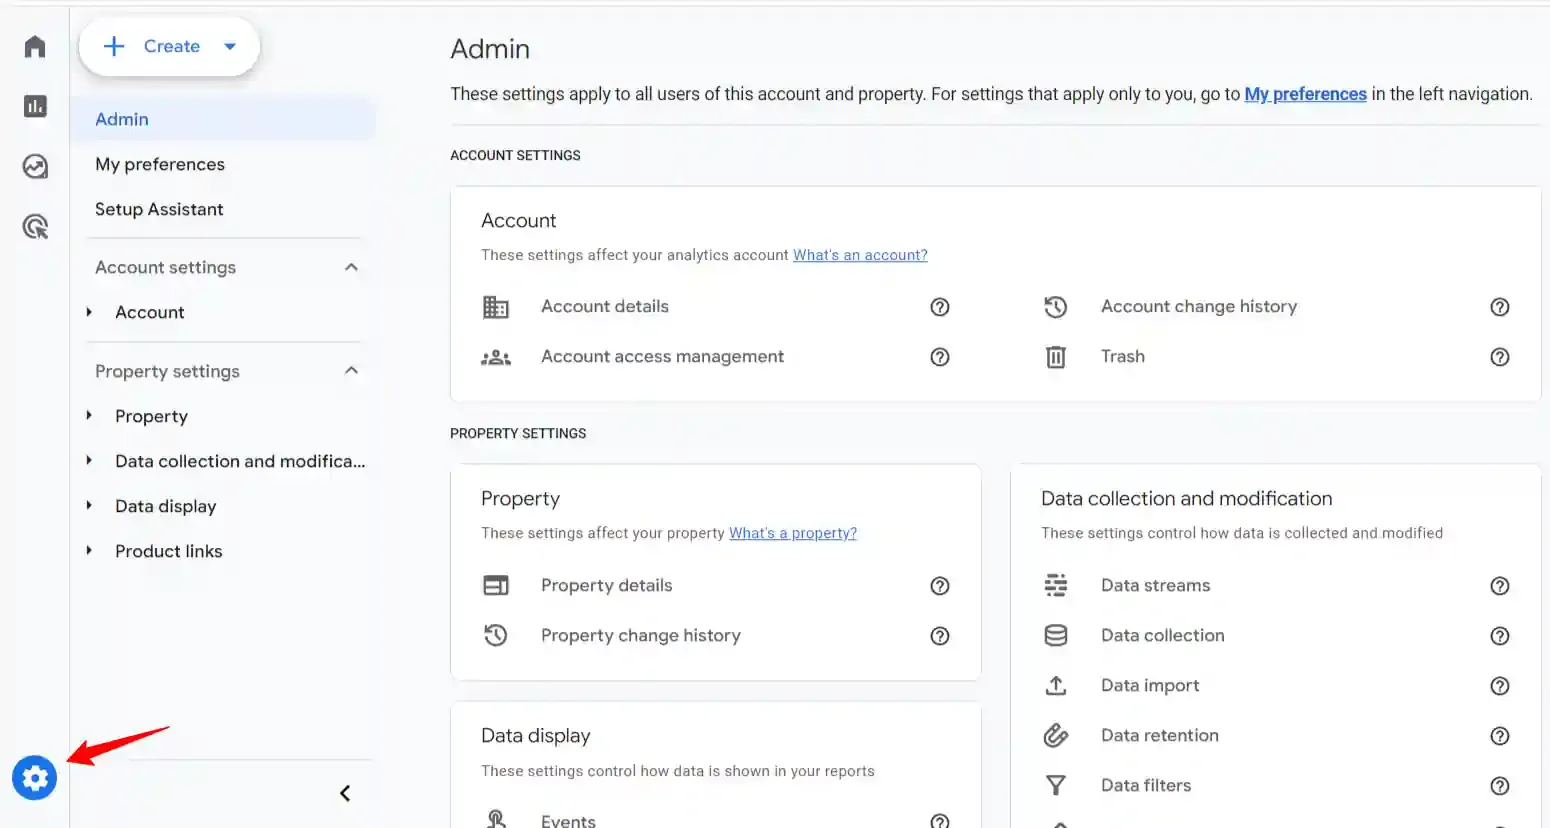1550x828 pixels.
Task: Click the Data filters funnel icon
Action: [x=1056, y=786]
